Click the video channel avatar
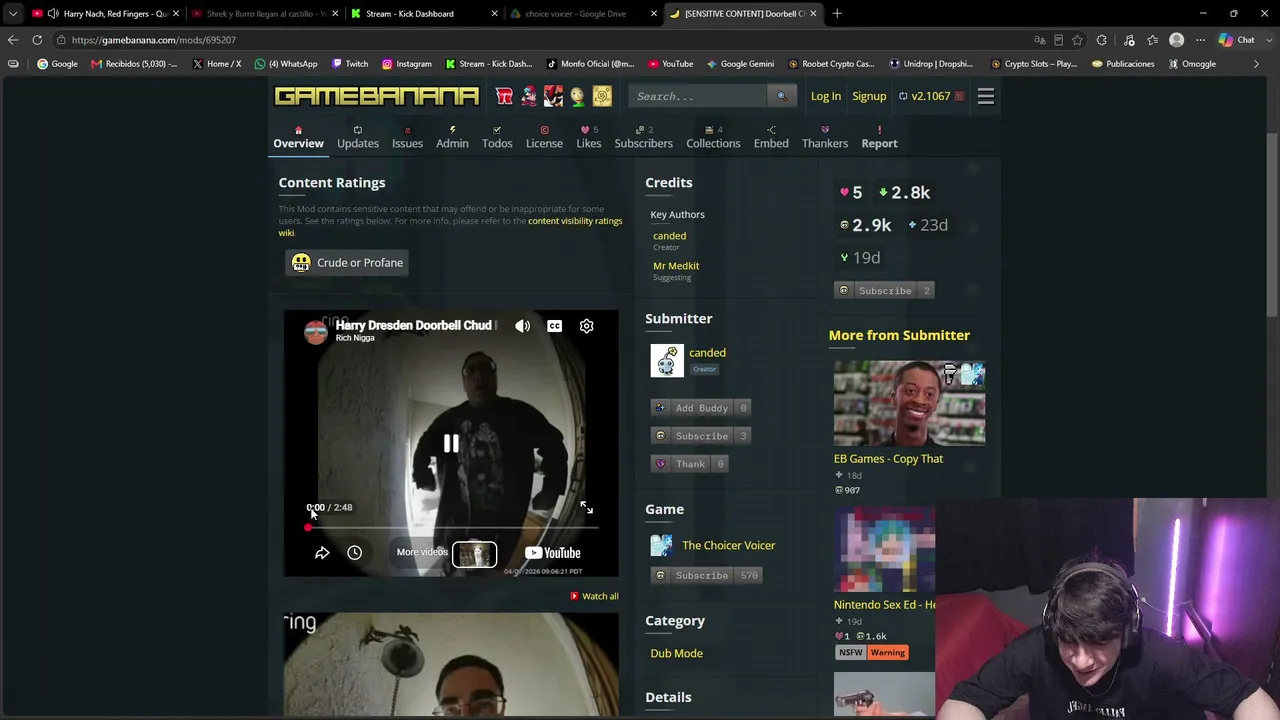Screen dimensions: 1280x720 pyautogui.click(x=316, y=332)
